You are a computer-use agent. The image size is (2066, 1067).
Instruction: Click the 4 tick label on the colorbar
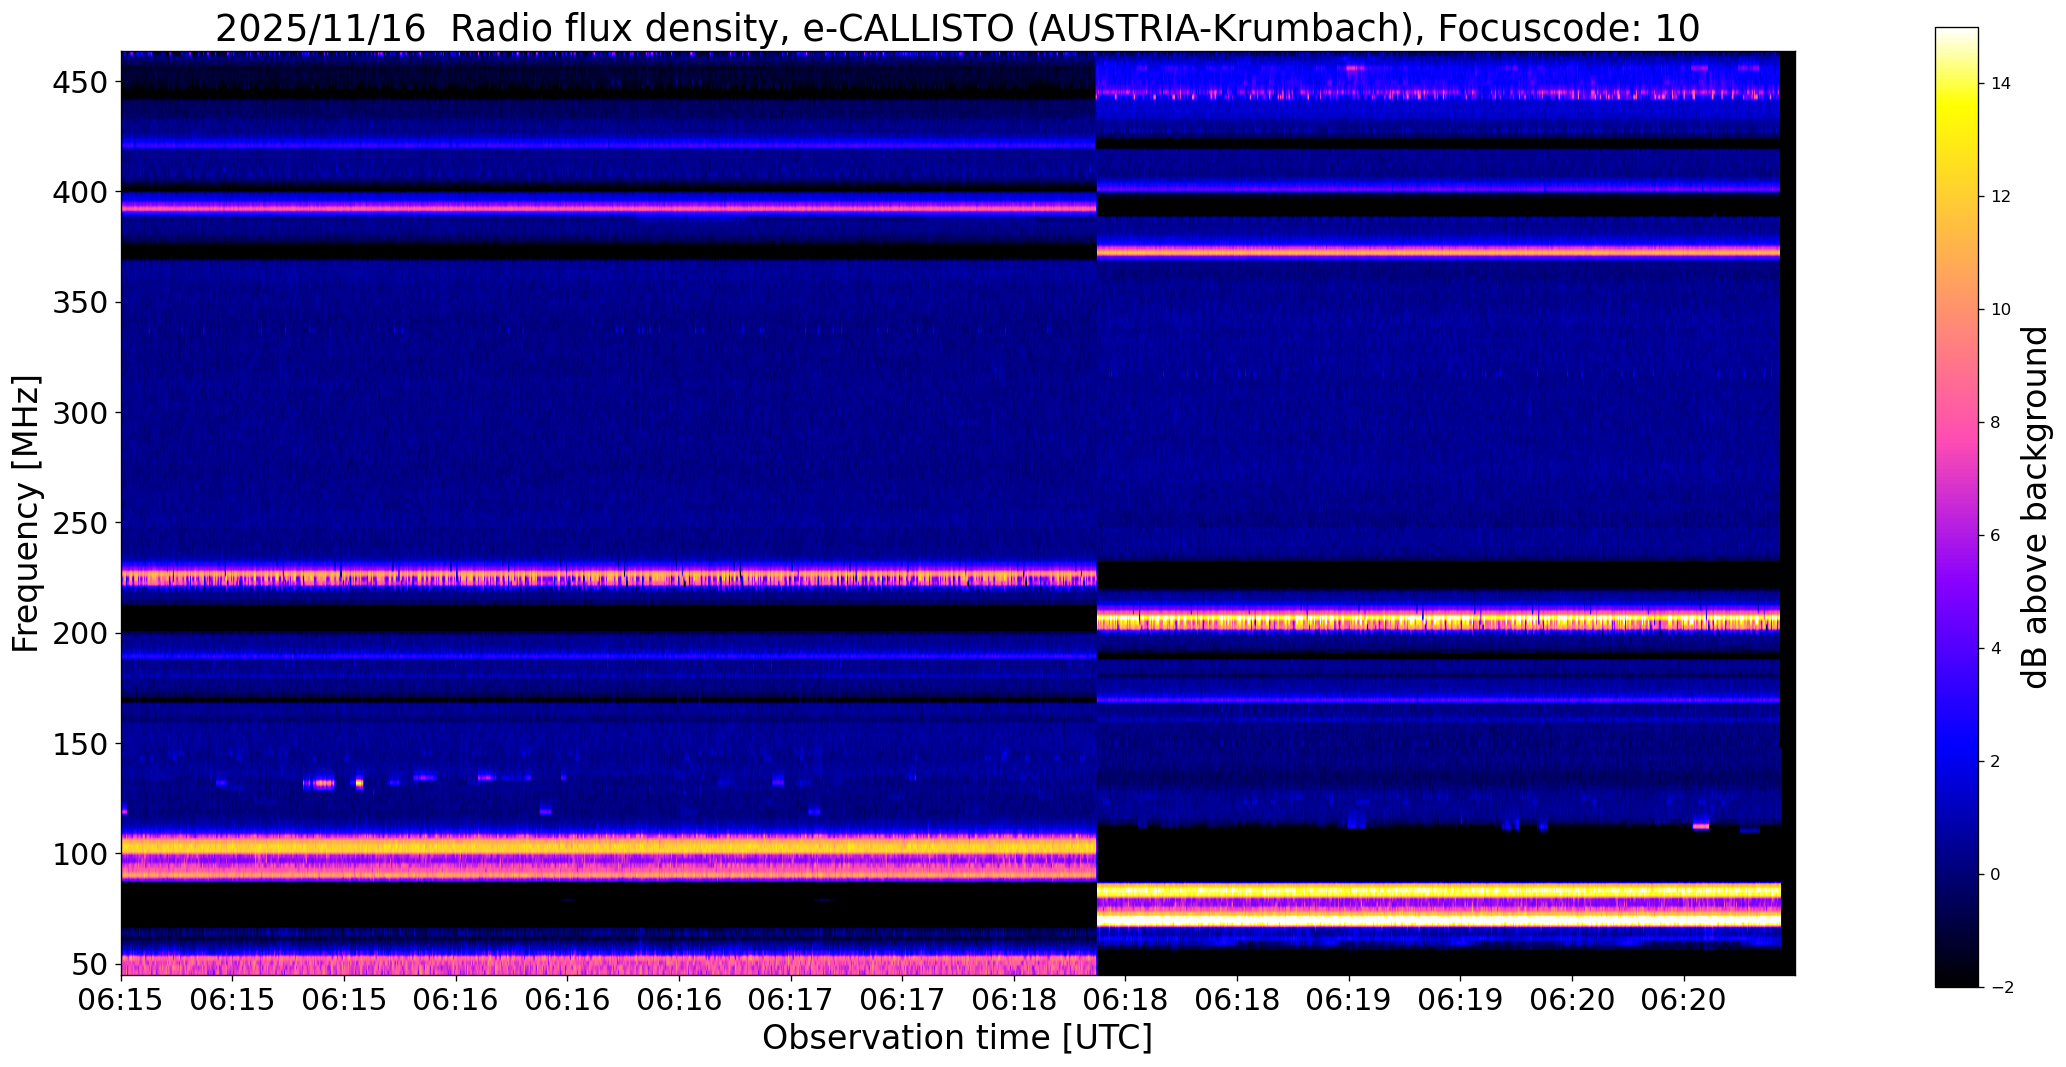[1995, 649]
